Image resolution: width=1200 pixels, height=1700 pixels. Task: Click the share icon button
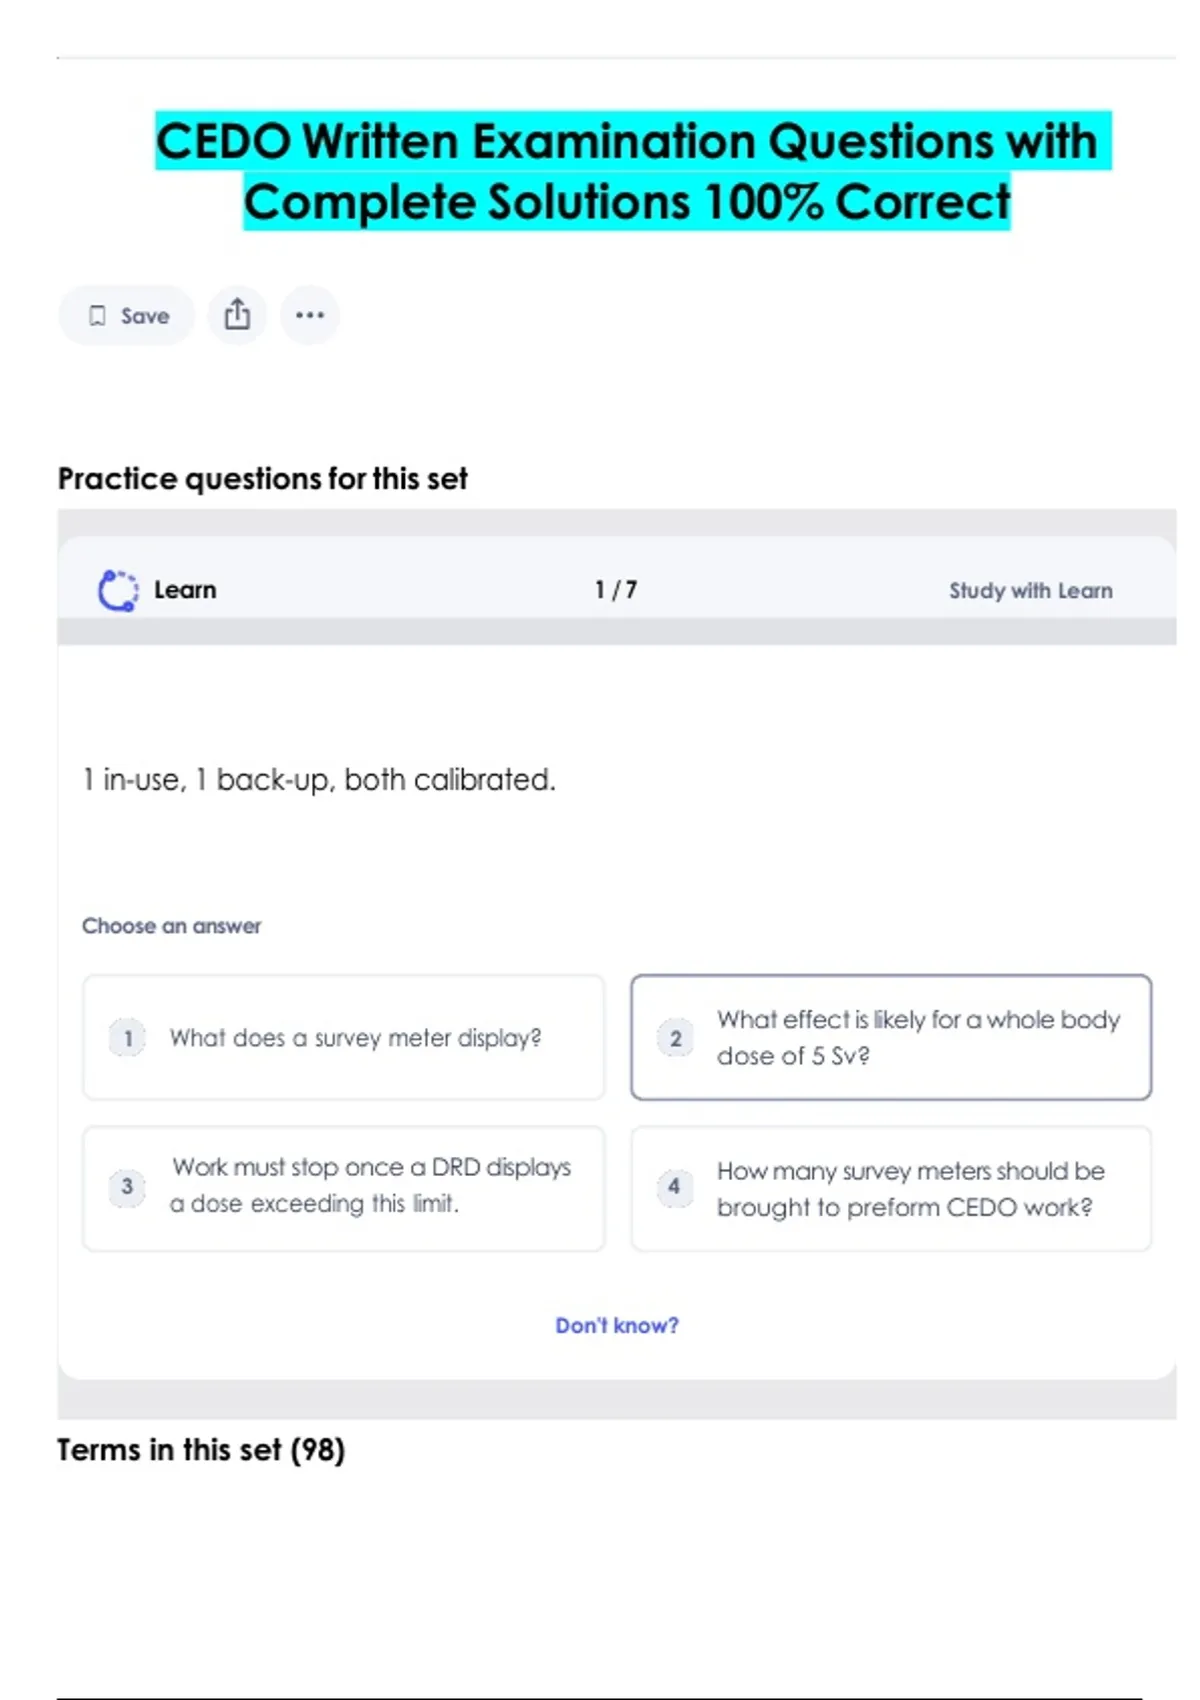click(x=237, y=315)
